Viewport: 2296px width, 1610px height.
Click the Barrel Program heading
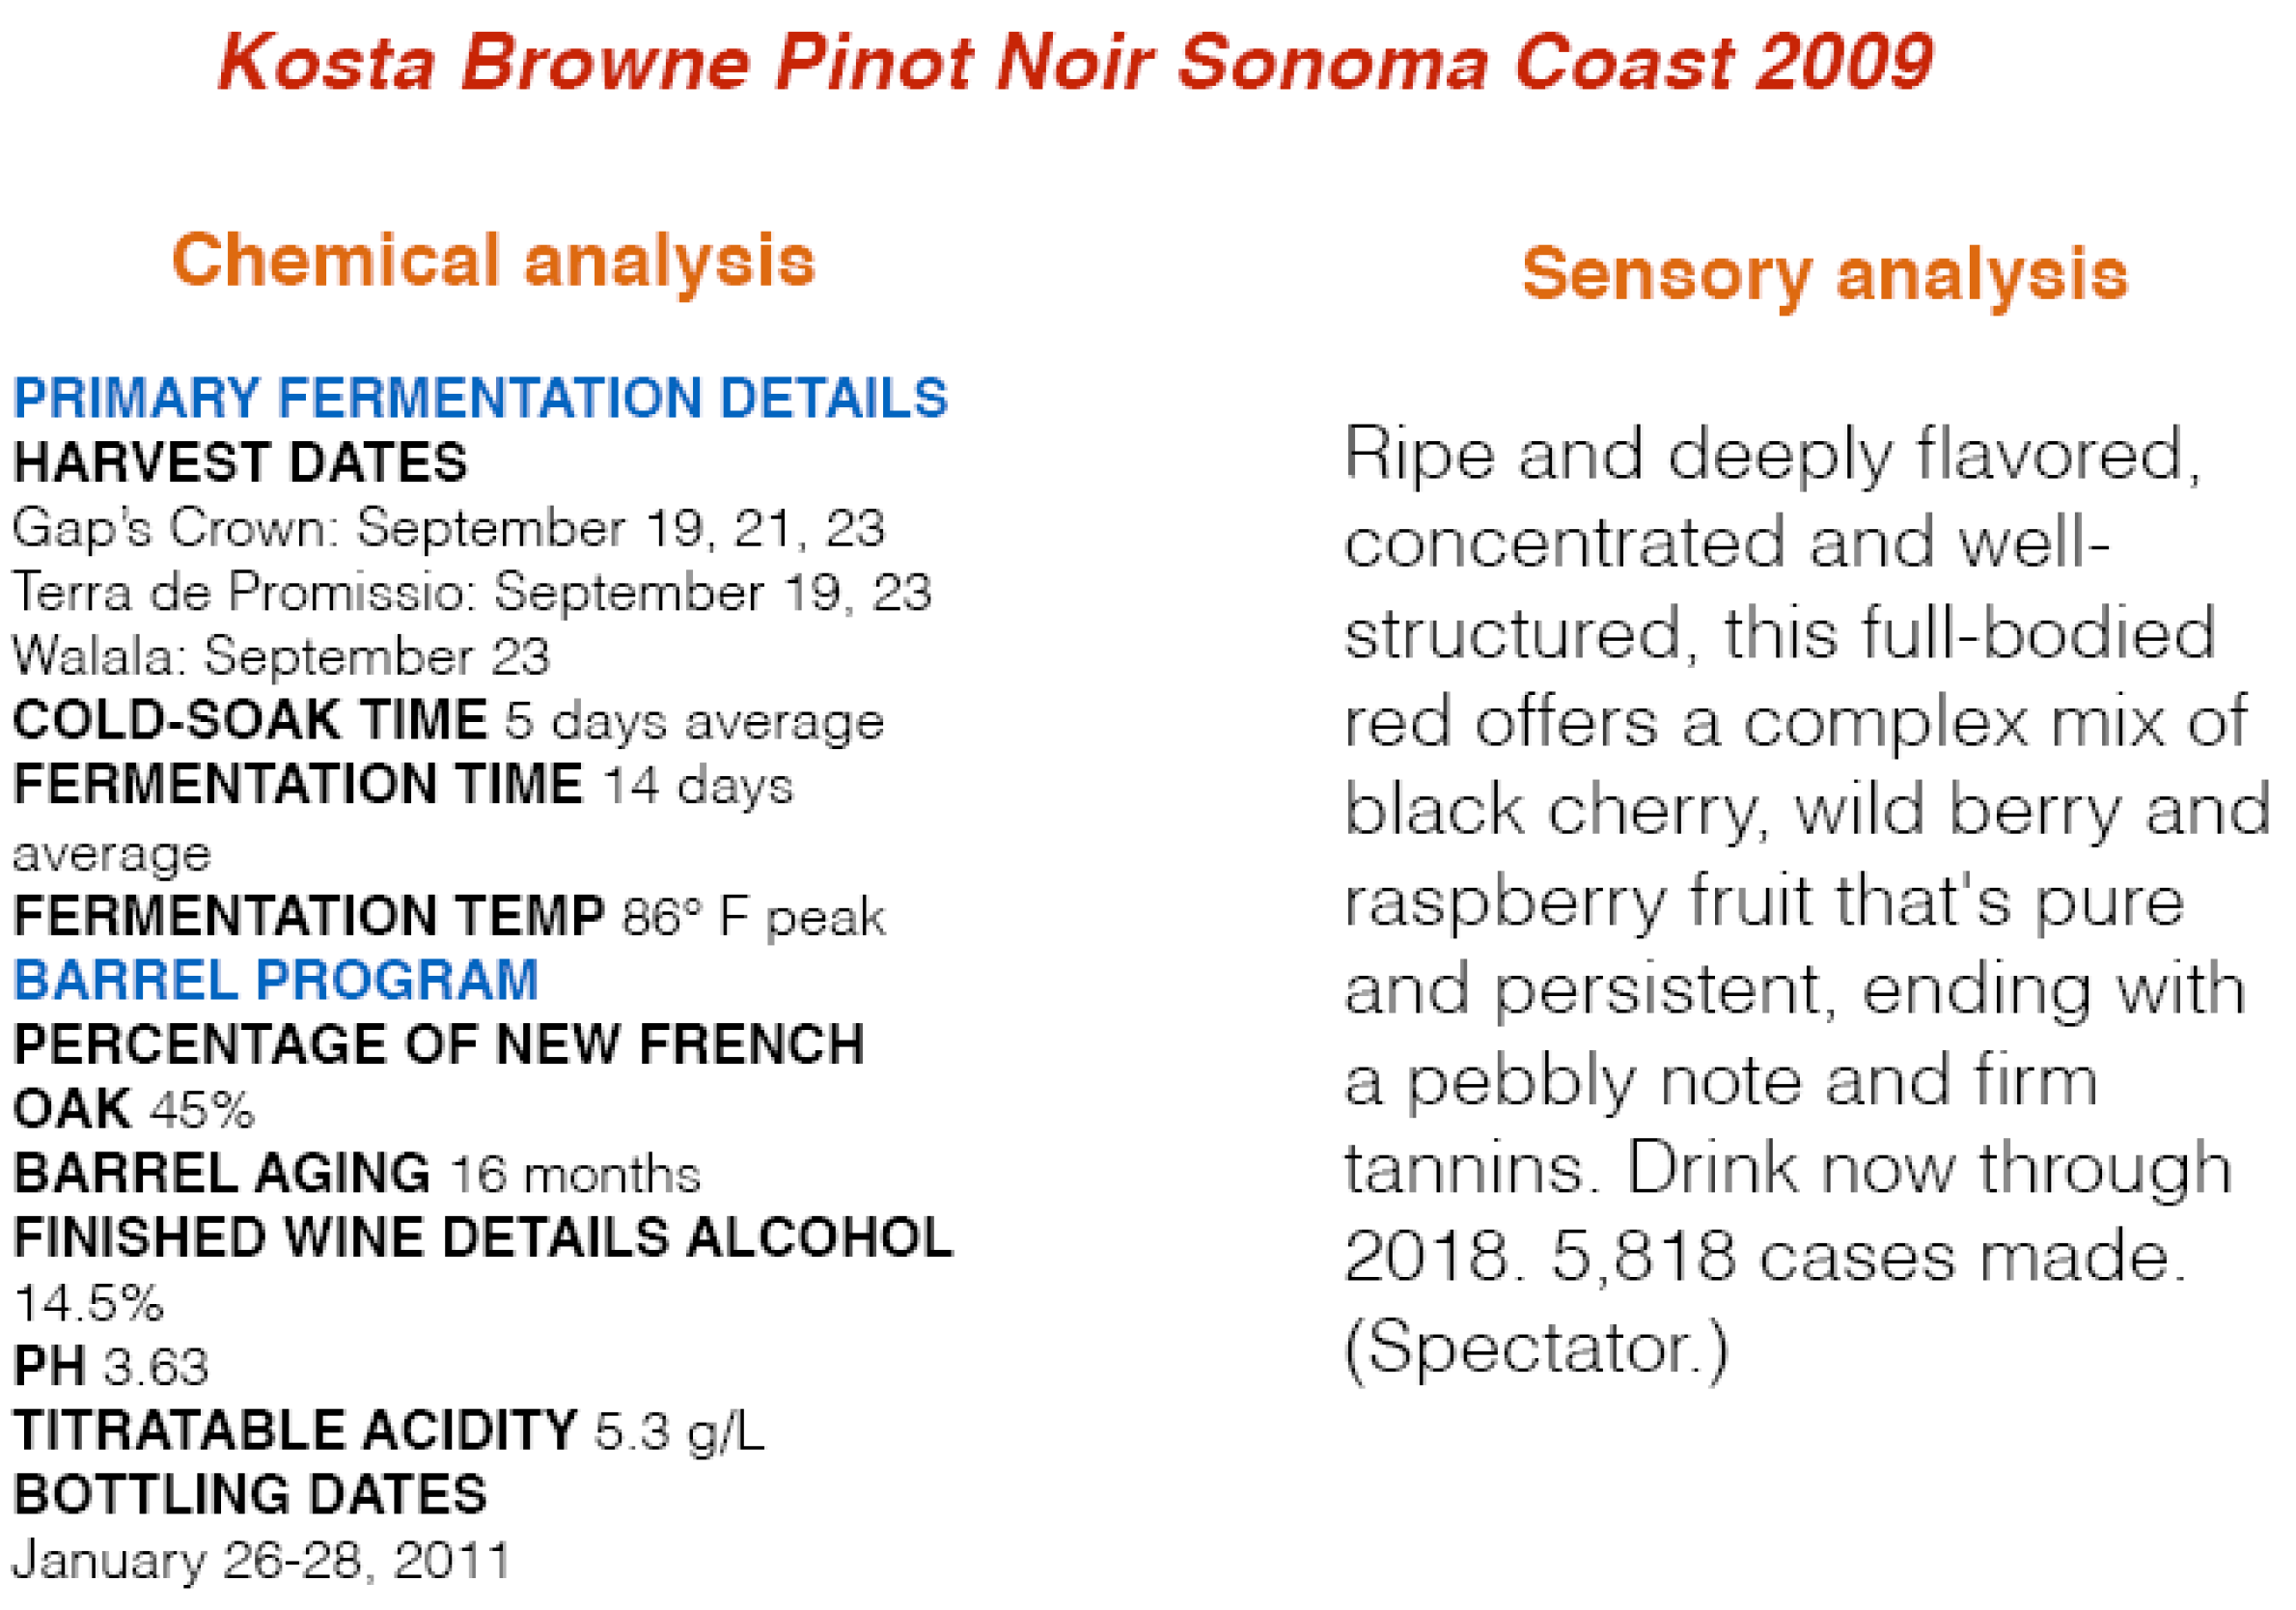276,980
